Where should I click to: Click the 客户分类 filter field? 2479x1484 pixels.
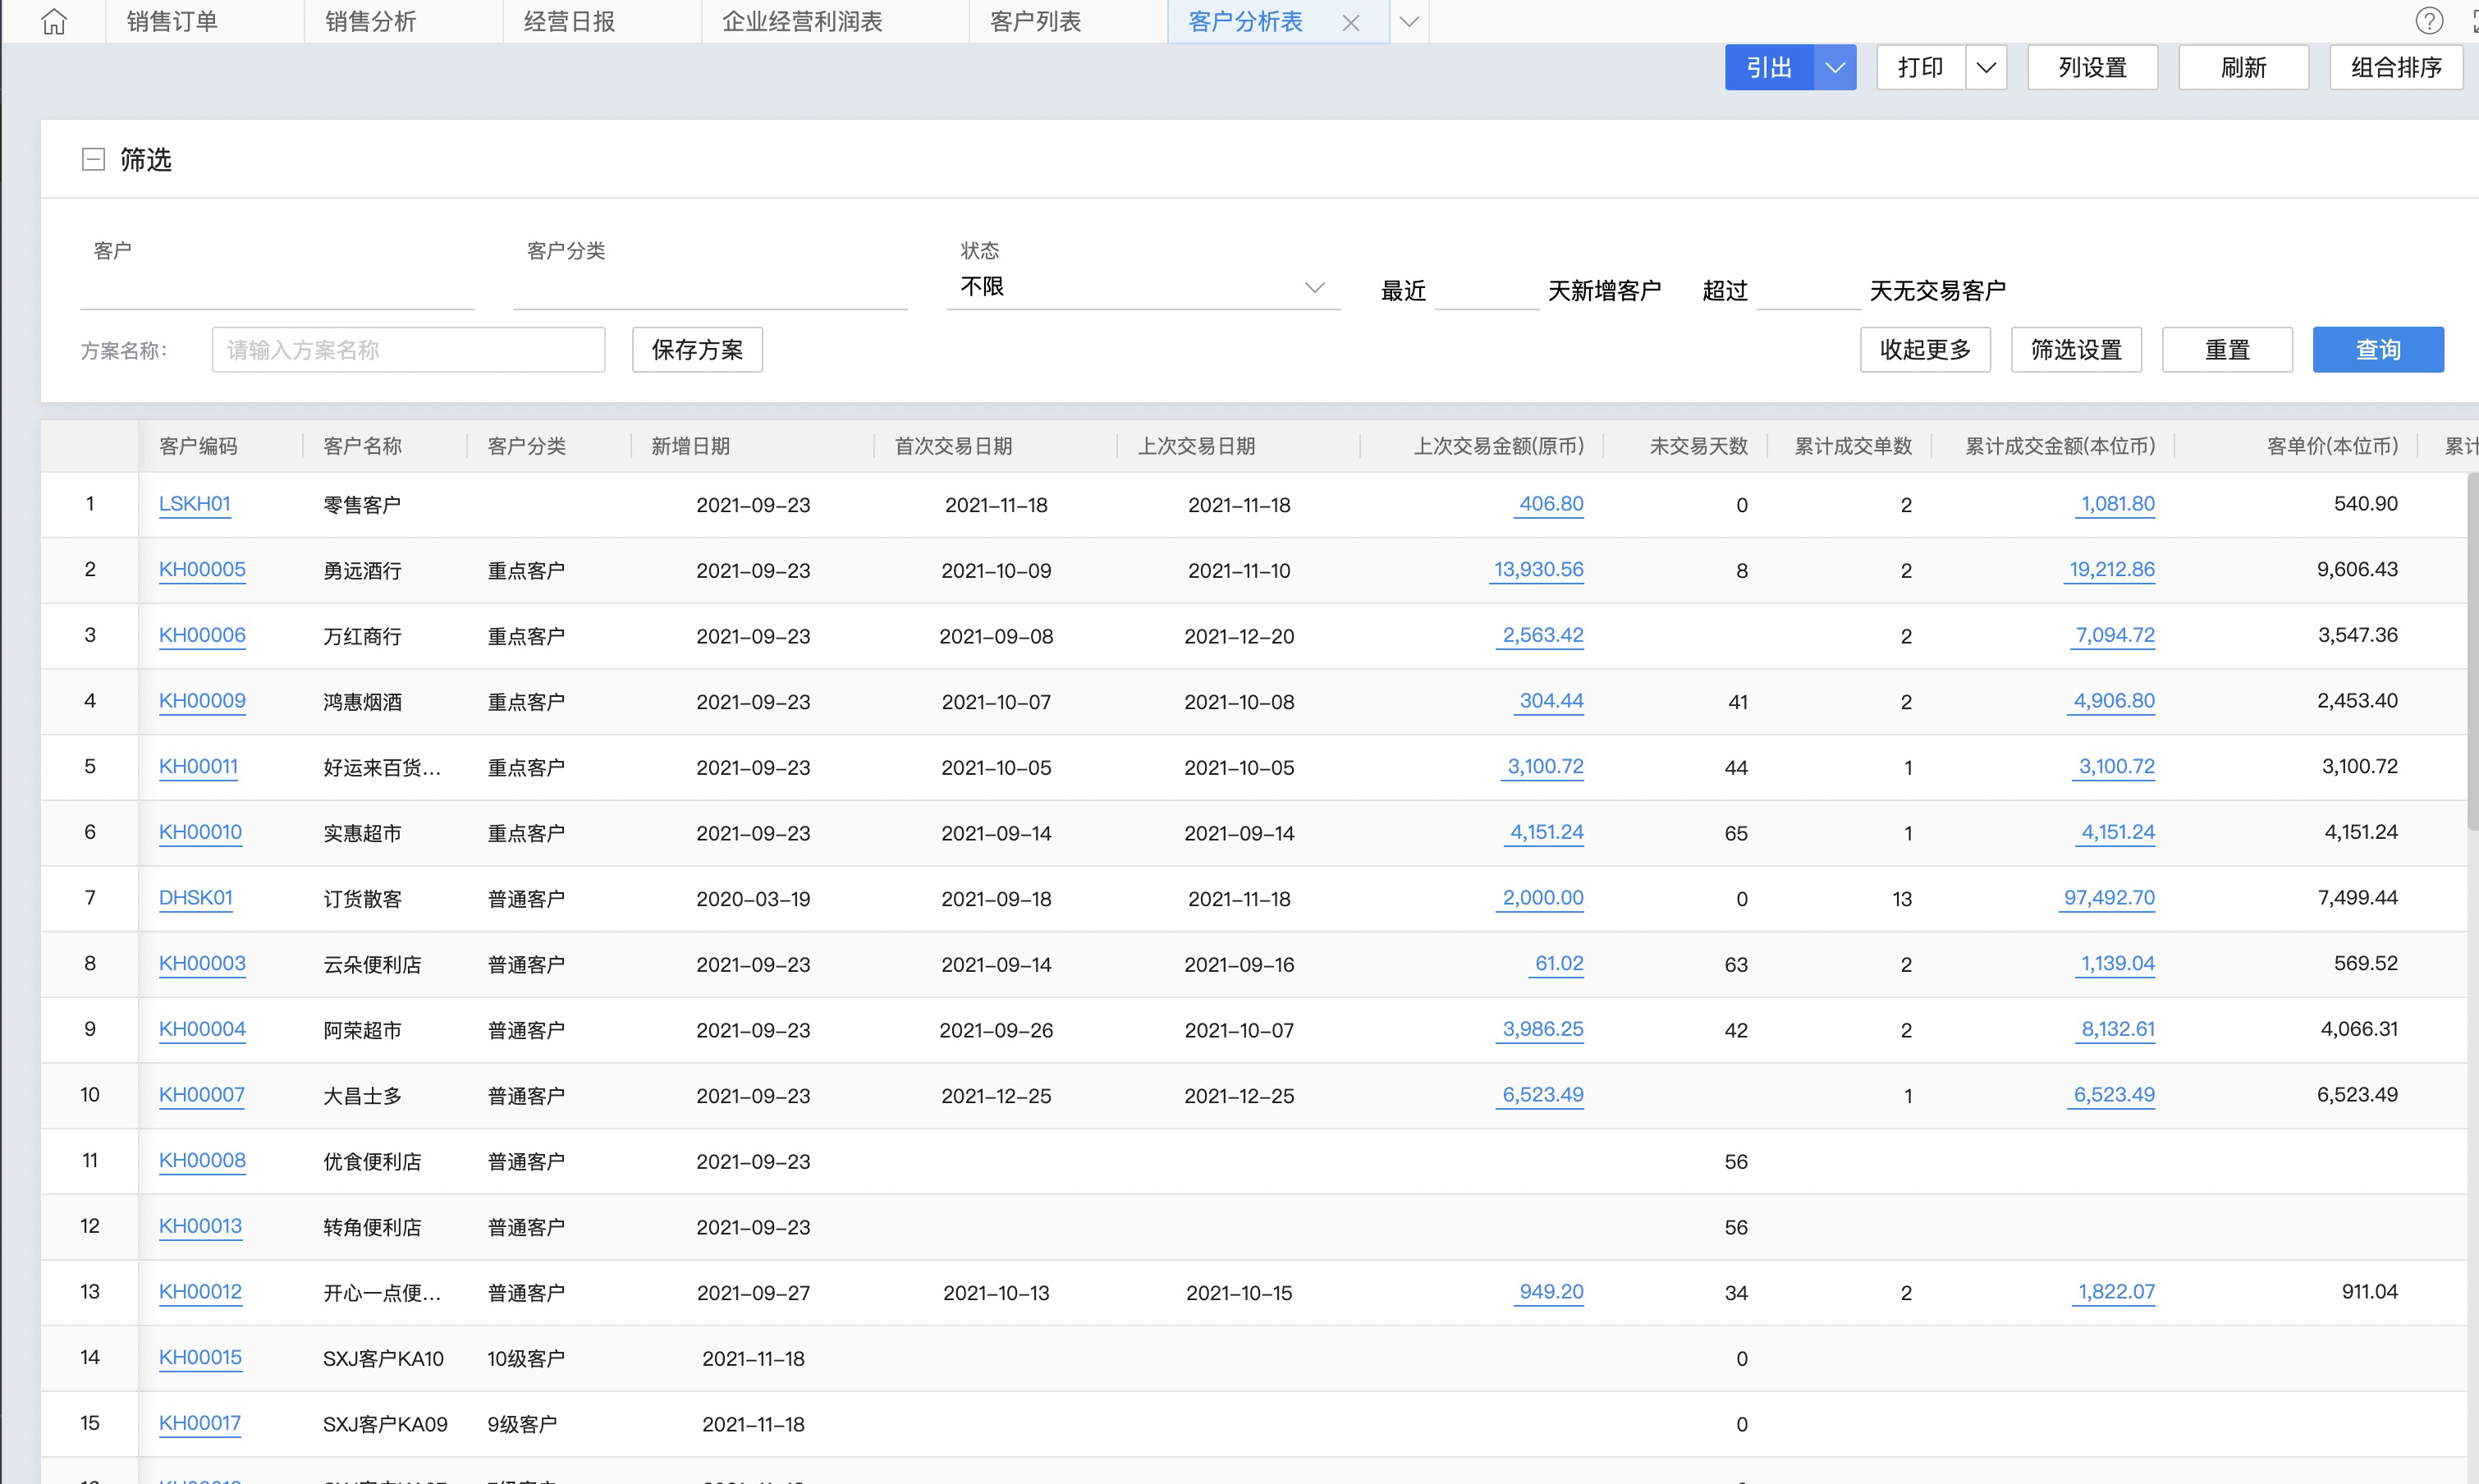[x=710, y=290]
